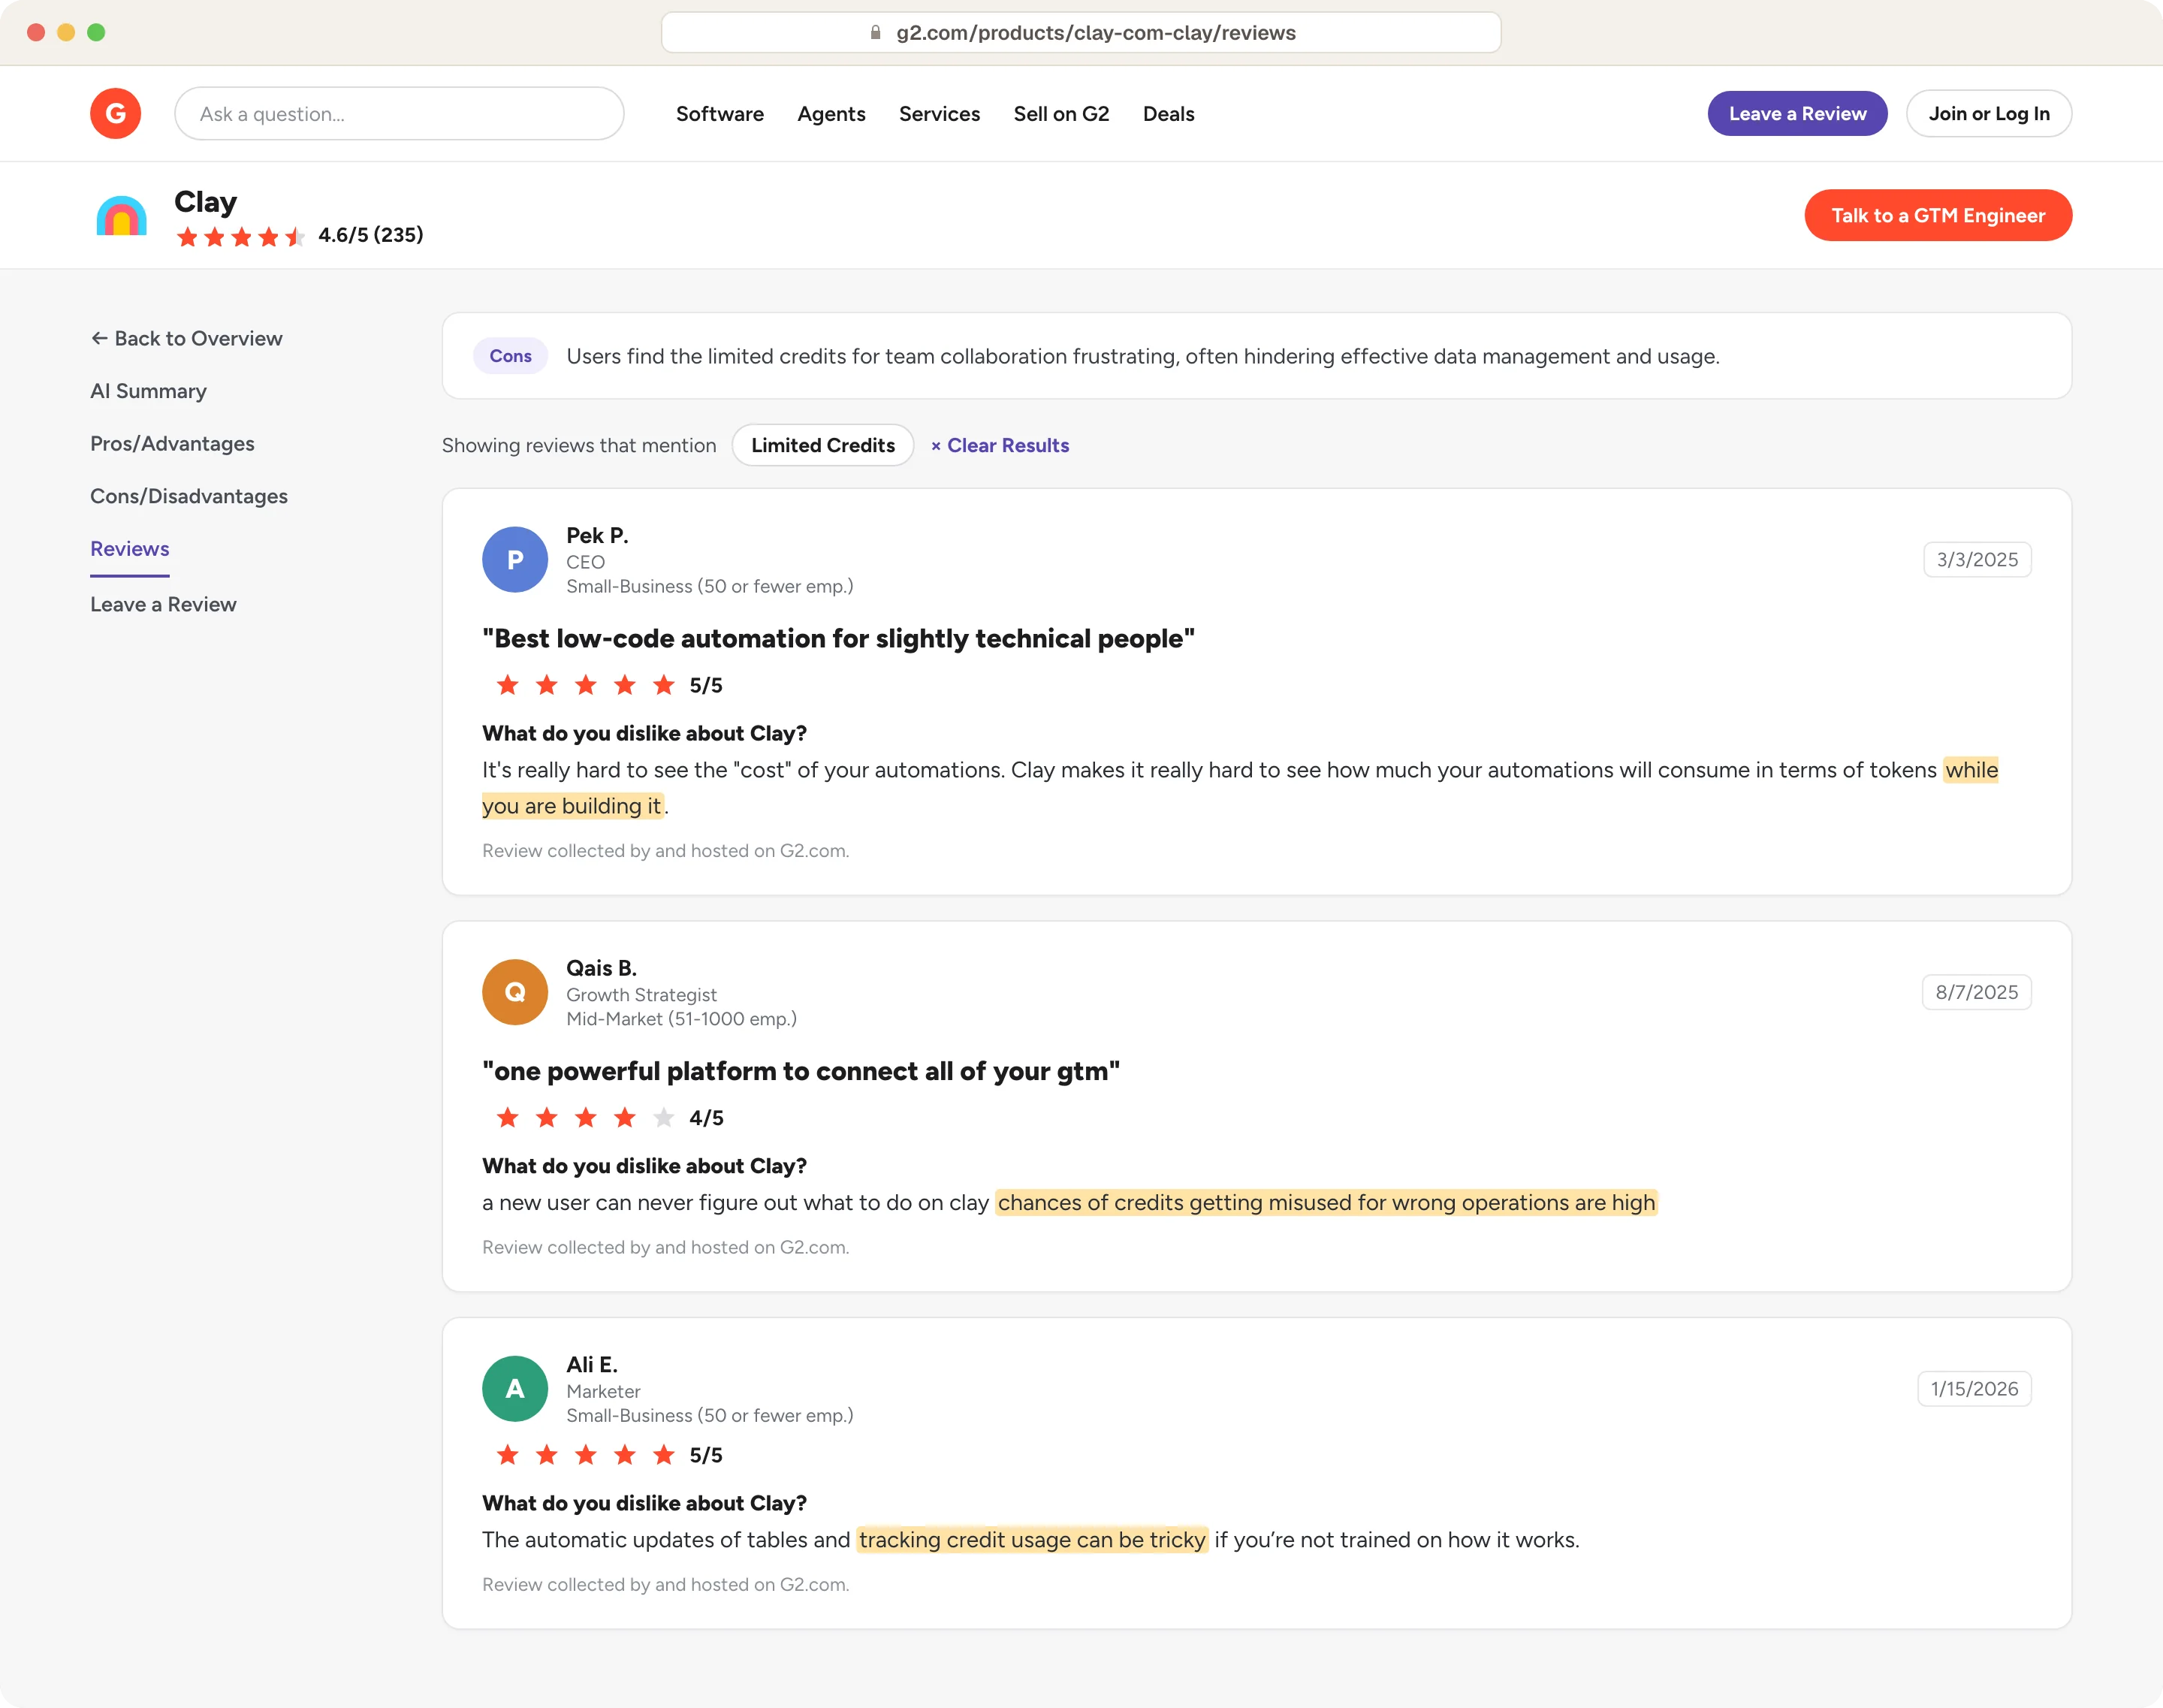Click Join or Log In button

point(1988,114)
